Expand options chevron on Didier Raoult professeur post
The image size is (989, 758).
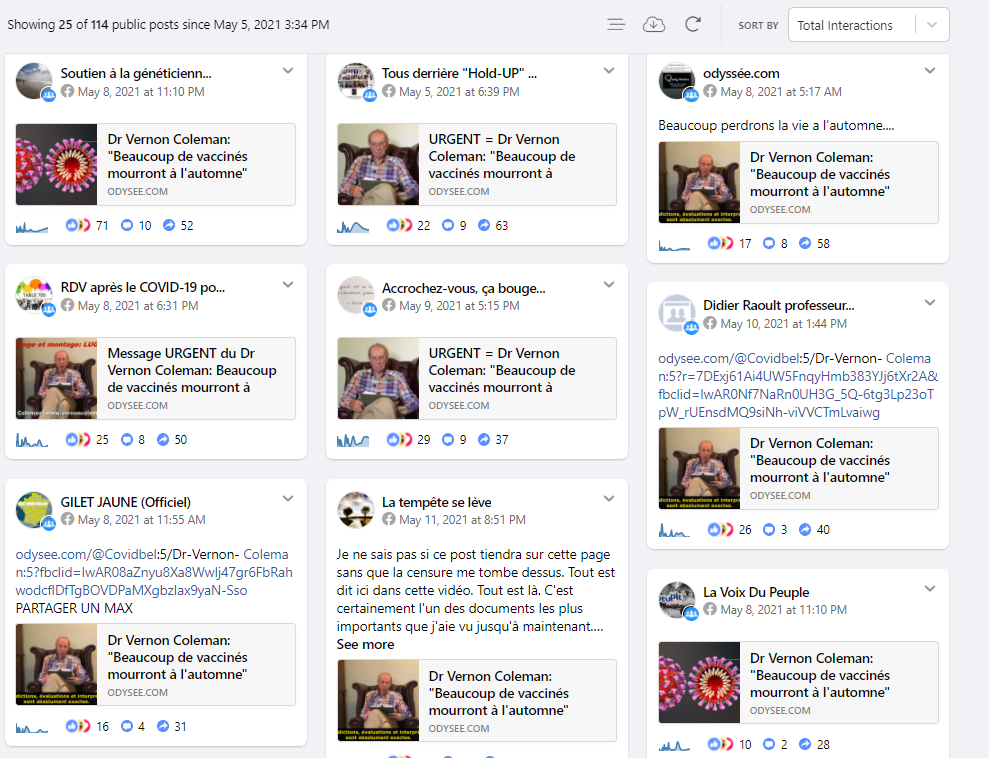click(x=930, y=303)
